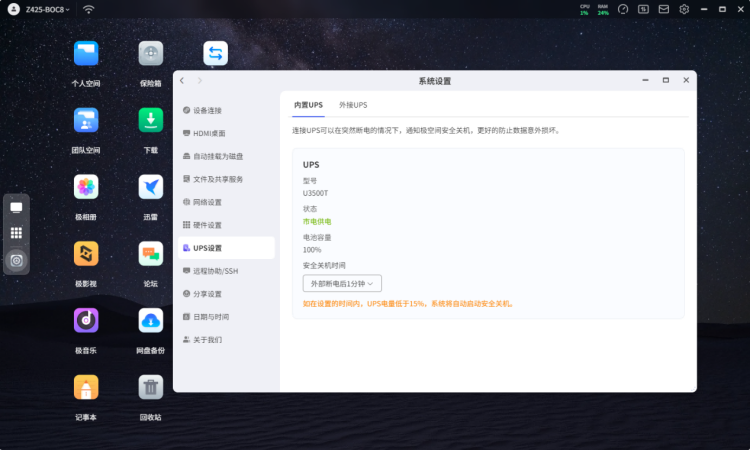Screen dimensions: 750x450
Task: Select the 内置UPS tab
Action: pos(308,105)
